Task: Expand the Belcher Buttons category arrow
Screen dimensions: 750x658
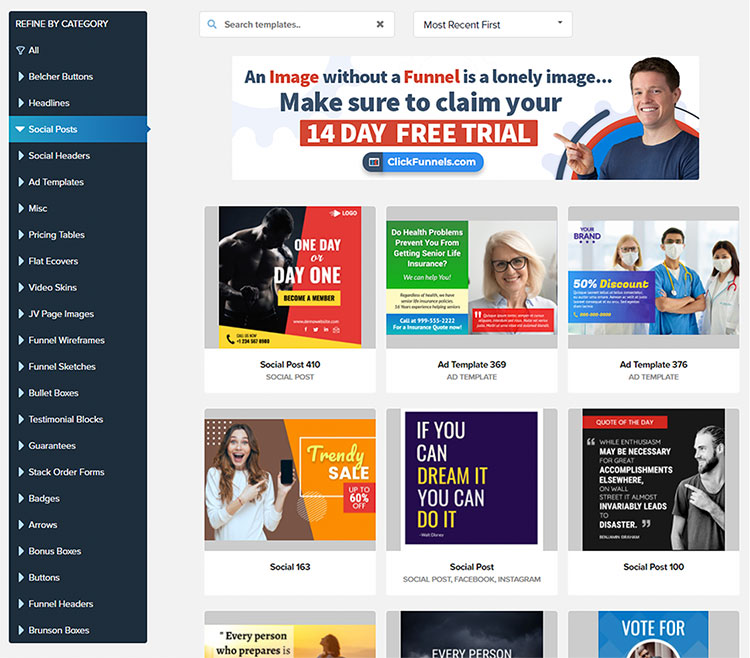Action: pos(21,77)
